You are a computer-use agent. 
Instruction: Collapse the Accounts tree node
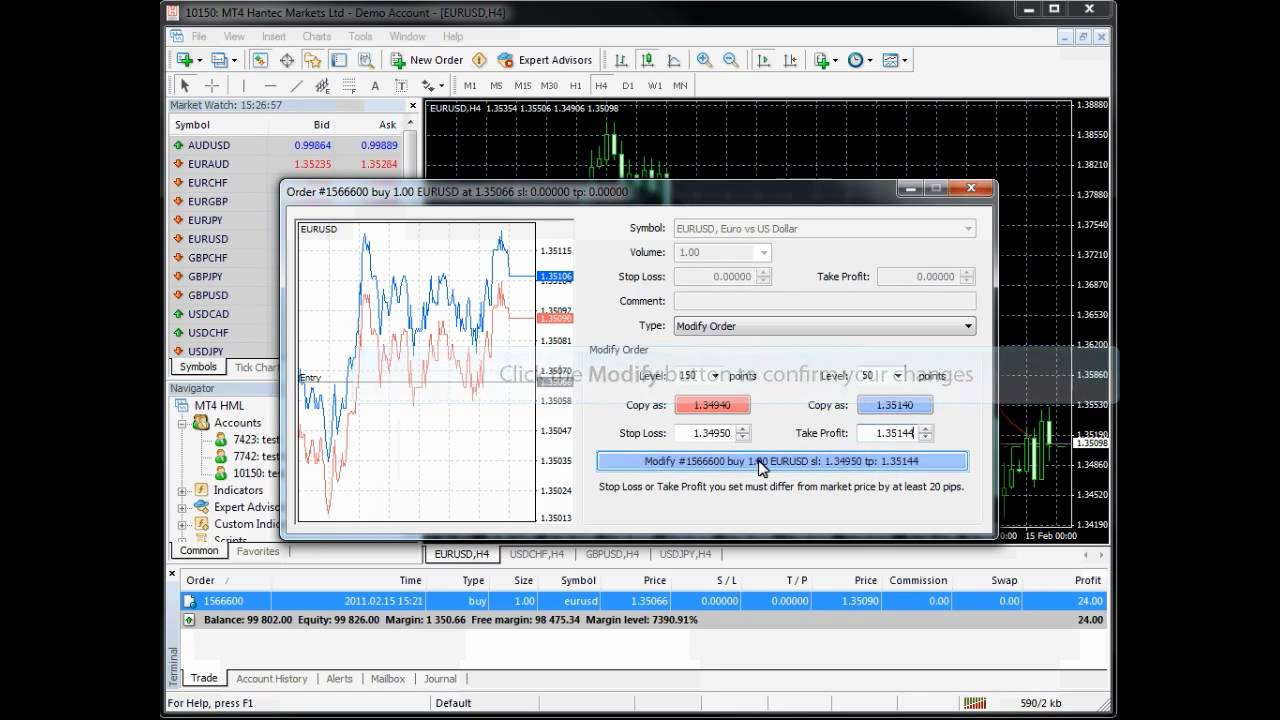(x=183, y=423)
